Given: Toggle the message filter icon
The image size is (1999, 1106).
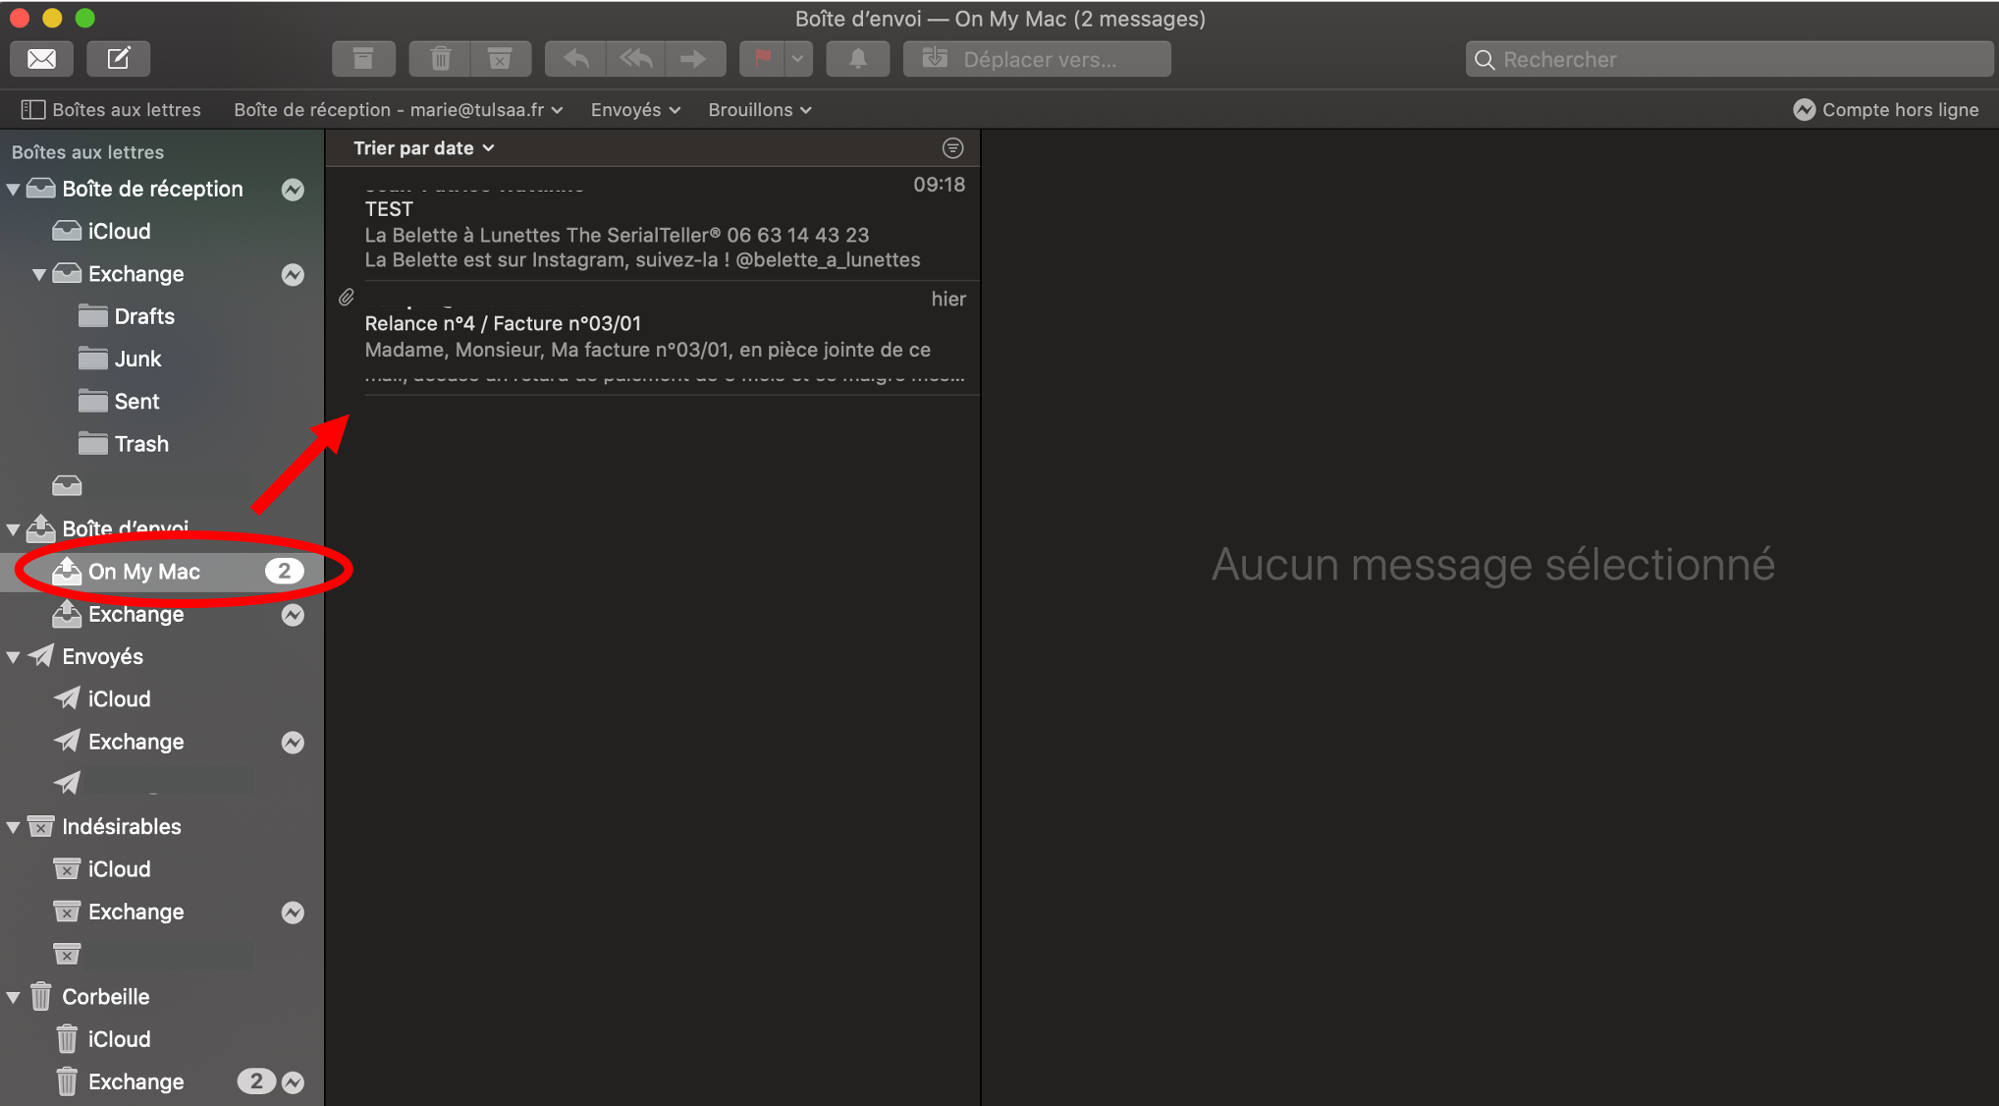Looking at the screenshot, I should (x=952, y=148).
